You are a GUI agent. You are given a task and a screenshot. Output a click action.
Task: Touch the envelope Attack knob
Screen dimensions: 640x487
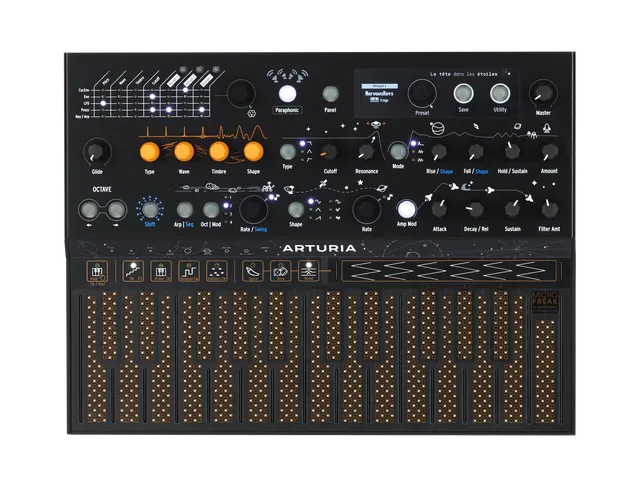439,210
